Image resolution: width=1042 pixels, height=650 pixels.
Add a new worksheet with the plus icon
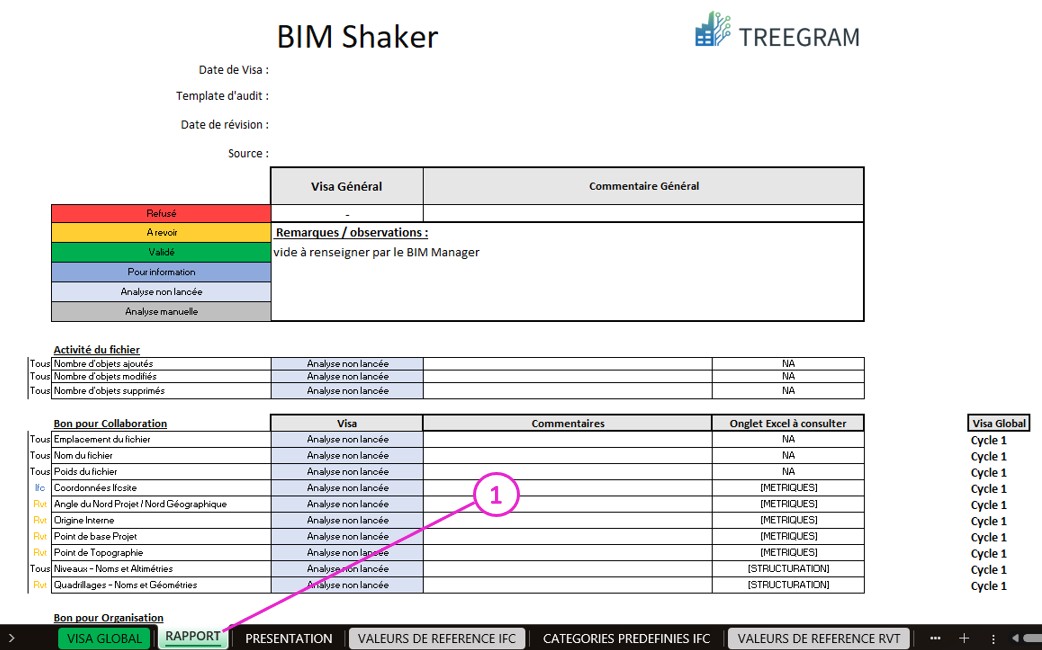pyautogui.click(x=962, y=637)
